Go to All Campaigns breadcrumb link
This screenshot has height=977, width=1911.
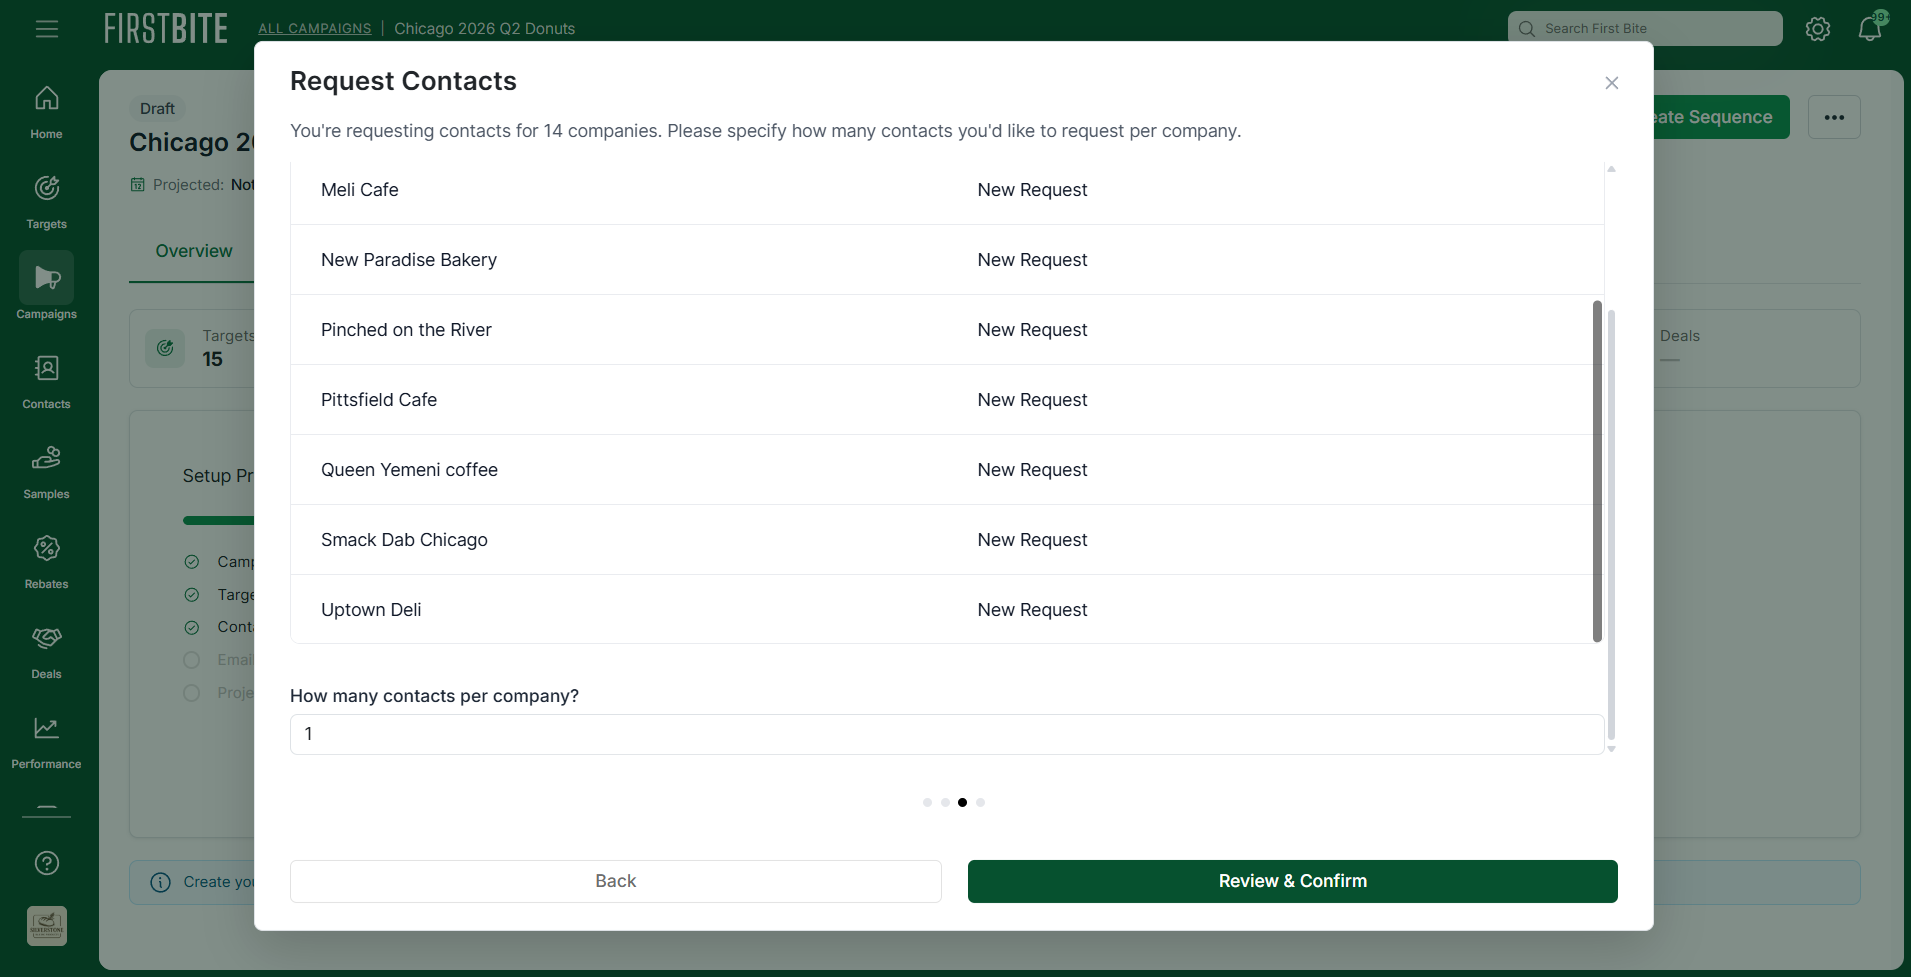(314, 28)
